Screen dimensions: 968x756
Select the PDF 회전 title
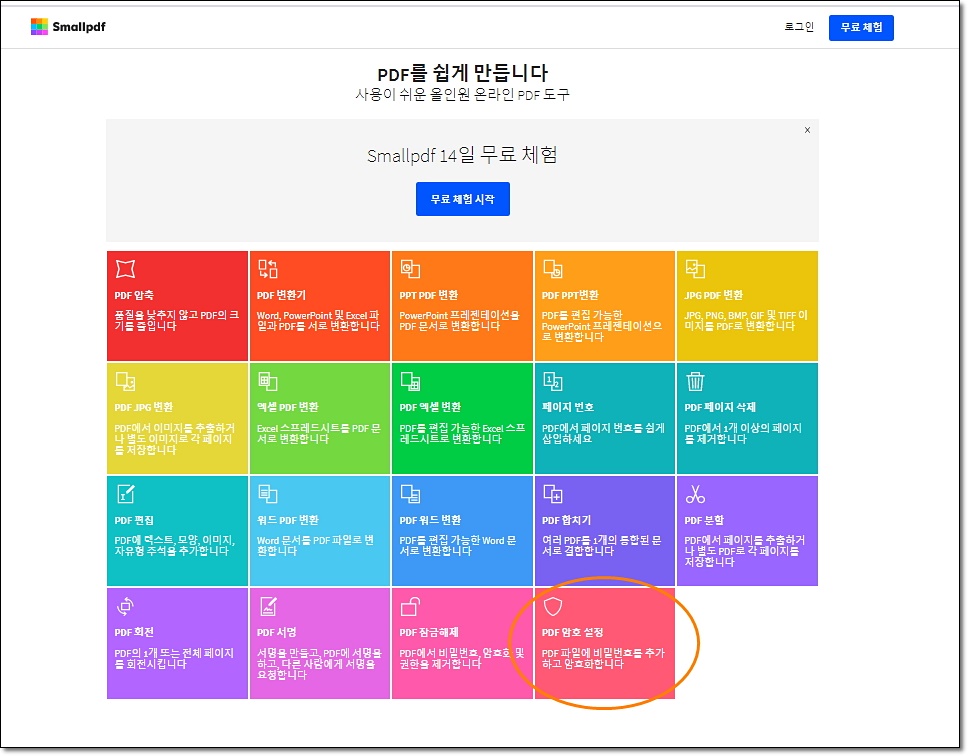pos(134,633)
